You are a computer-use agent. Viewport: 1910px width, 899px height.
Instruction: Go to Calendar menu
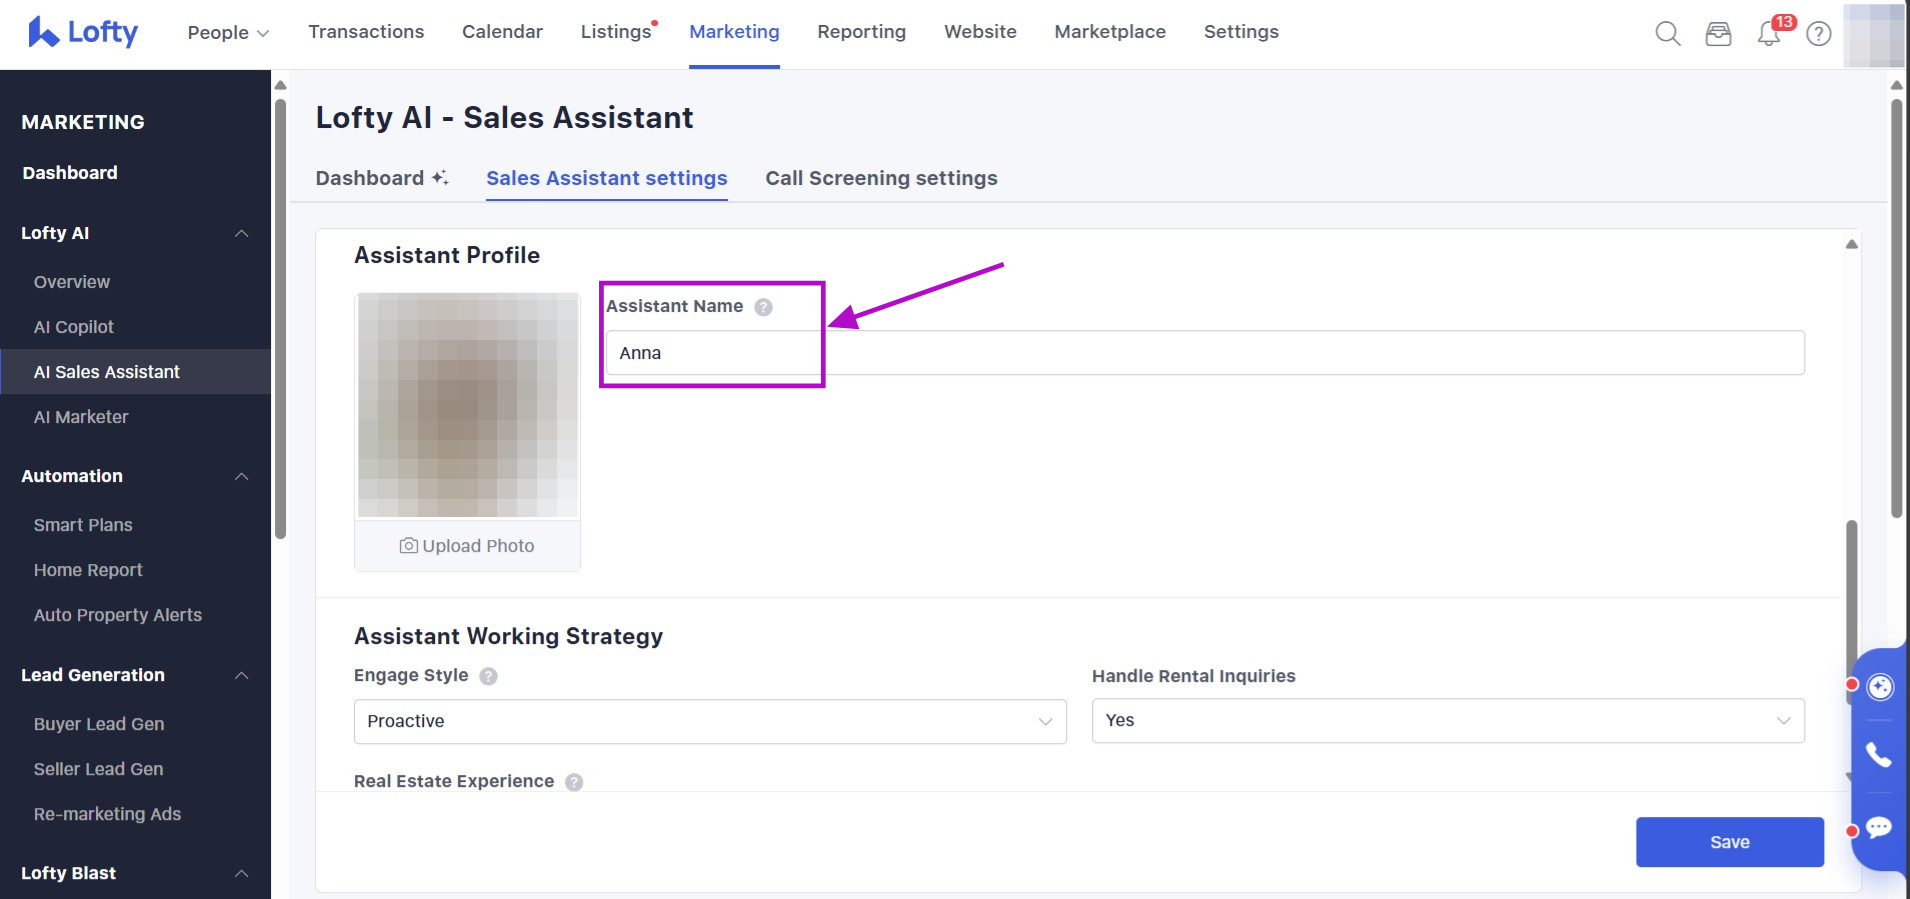point(502,32)
